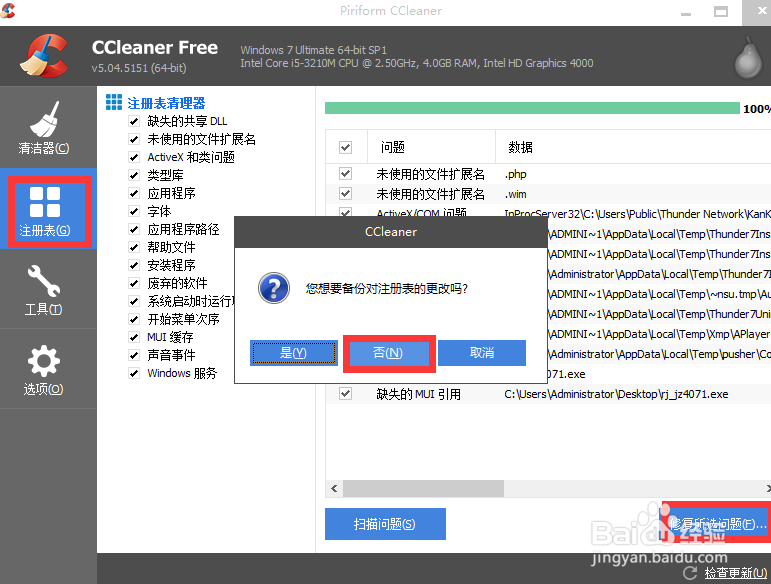Image resolution: width=771 pixels, height=584 pixels.
Task: Toggle the 字体 checkbox
Action: (x=134, y=211)
